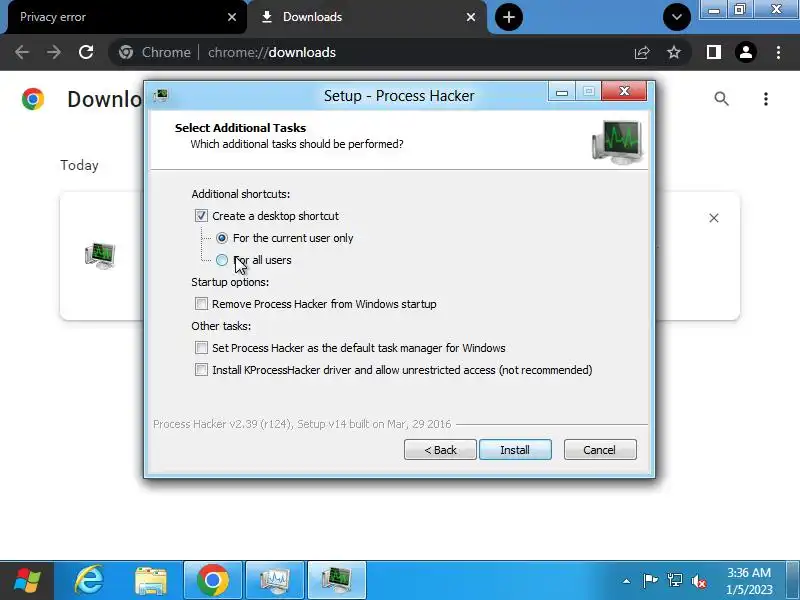Minimize the Process Hacker setup window
Screen dimensions: 800x600
point(562,92)
